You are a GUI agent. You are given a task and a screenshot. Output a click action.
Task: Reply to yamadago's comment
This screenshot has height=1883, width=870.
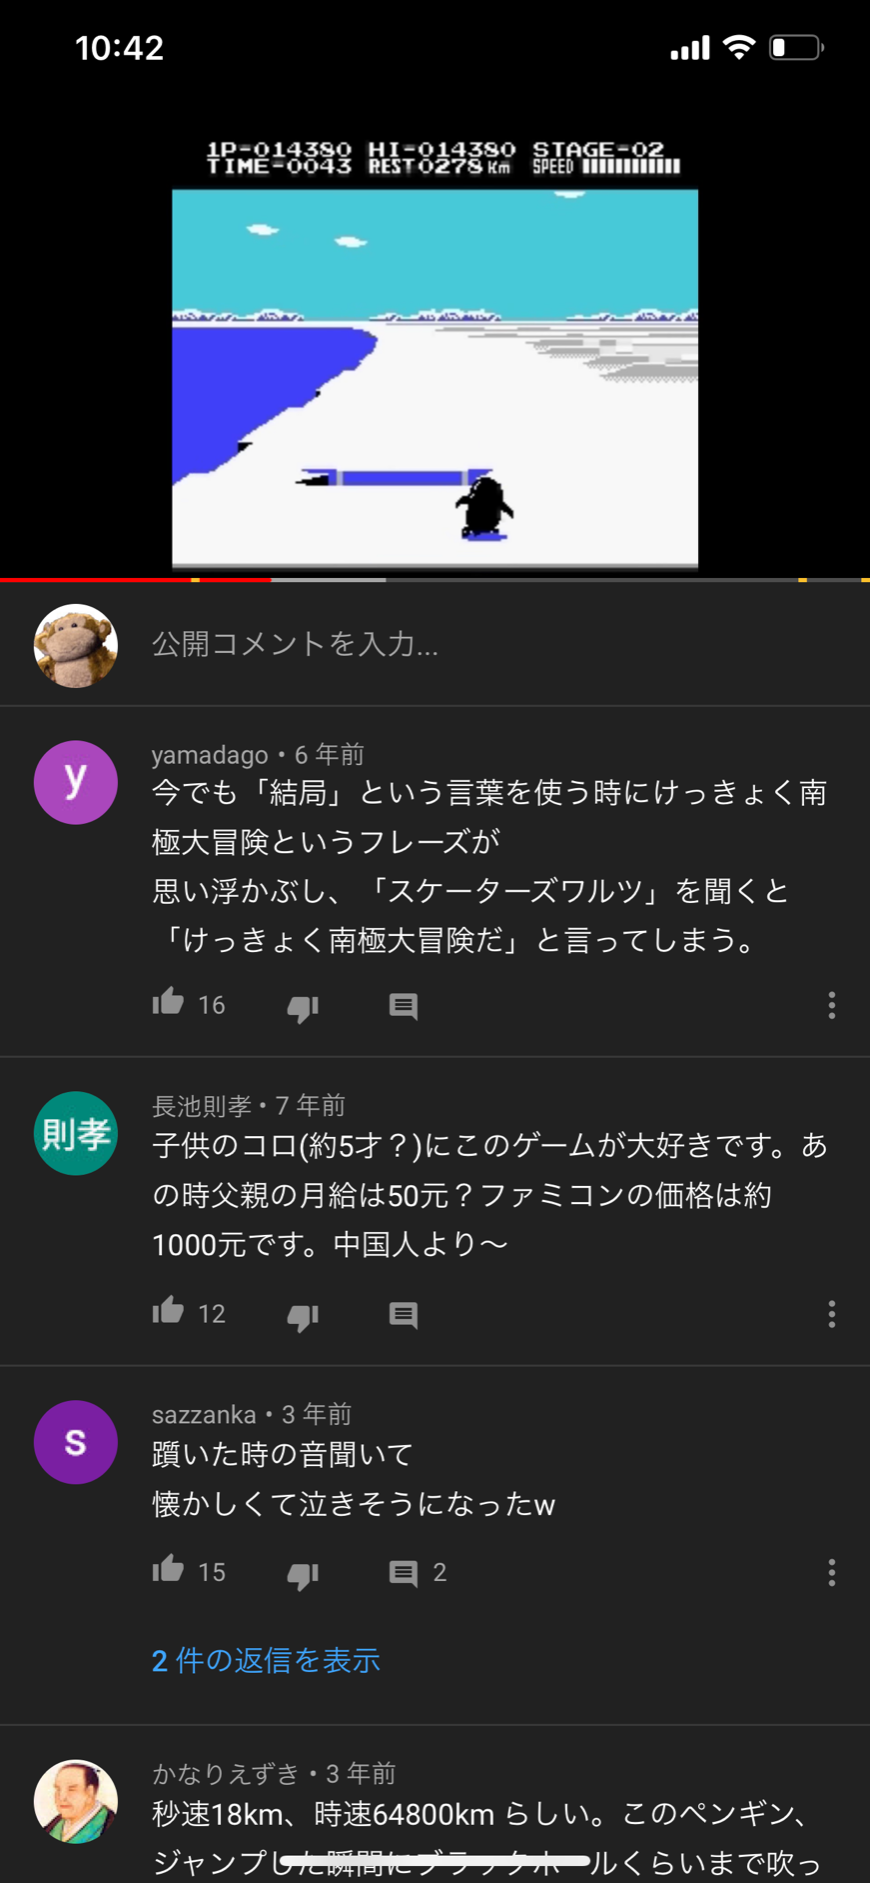tap(403, 1006)
